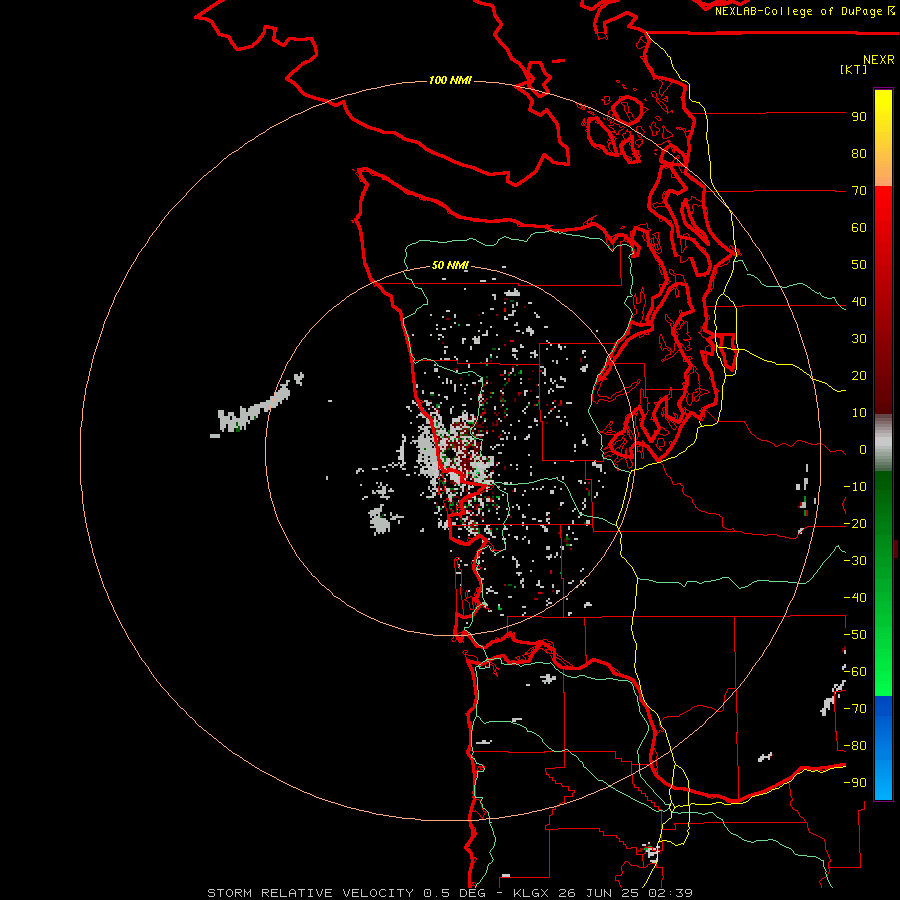Click the "KLGX" radar site identifier
This screenshot has width=900, height=900.
click(x=531, y=893)
